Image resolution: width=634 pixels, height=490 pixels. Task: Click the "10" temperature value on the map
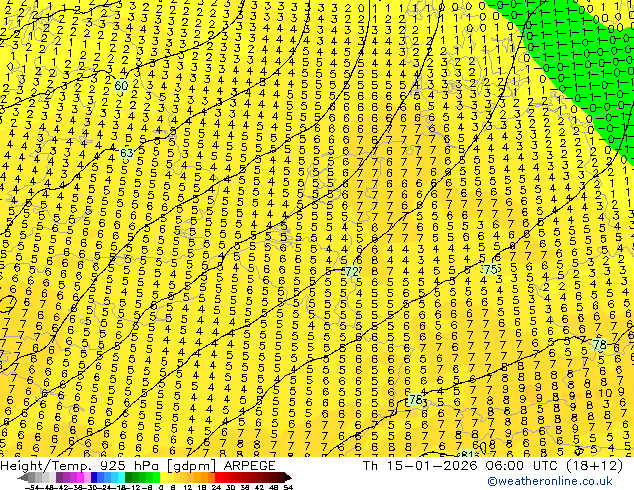tap(605, 393)
